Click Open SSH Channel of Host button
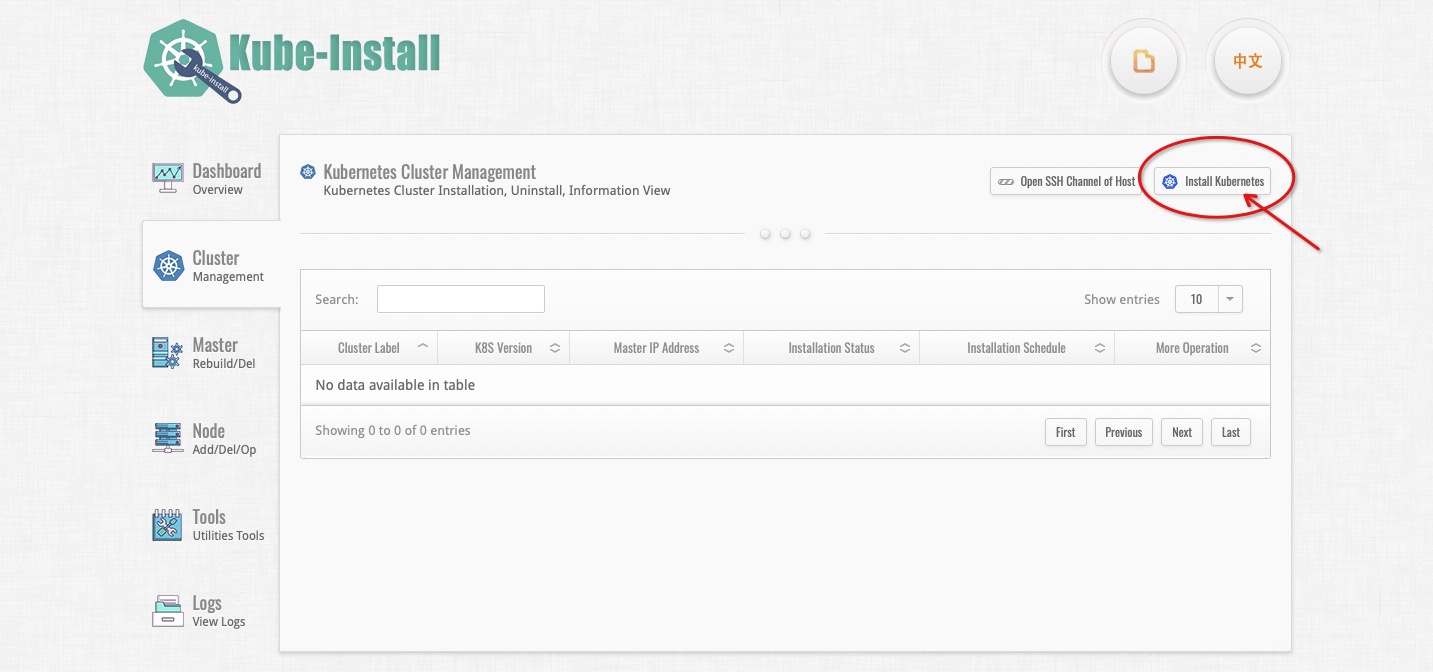 [1067, 181]
